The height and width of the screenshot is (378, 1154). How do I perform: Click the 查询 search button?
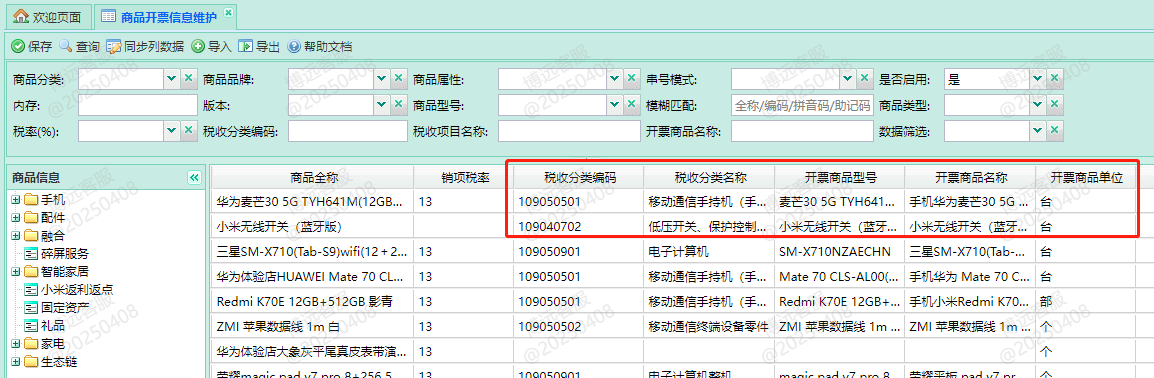point(79,47)
